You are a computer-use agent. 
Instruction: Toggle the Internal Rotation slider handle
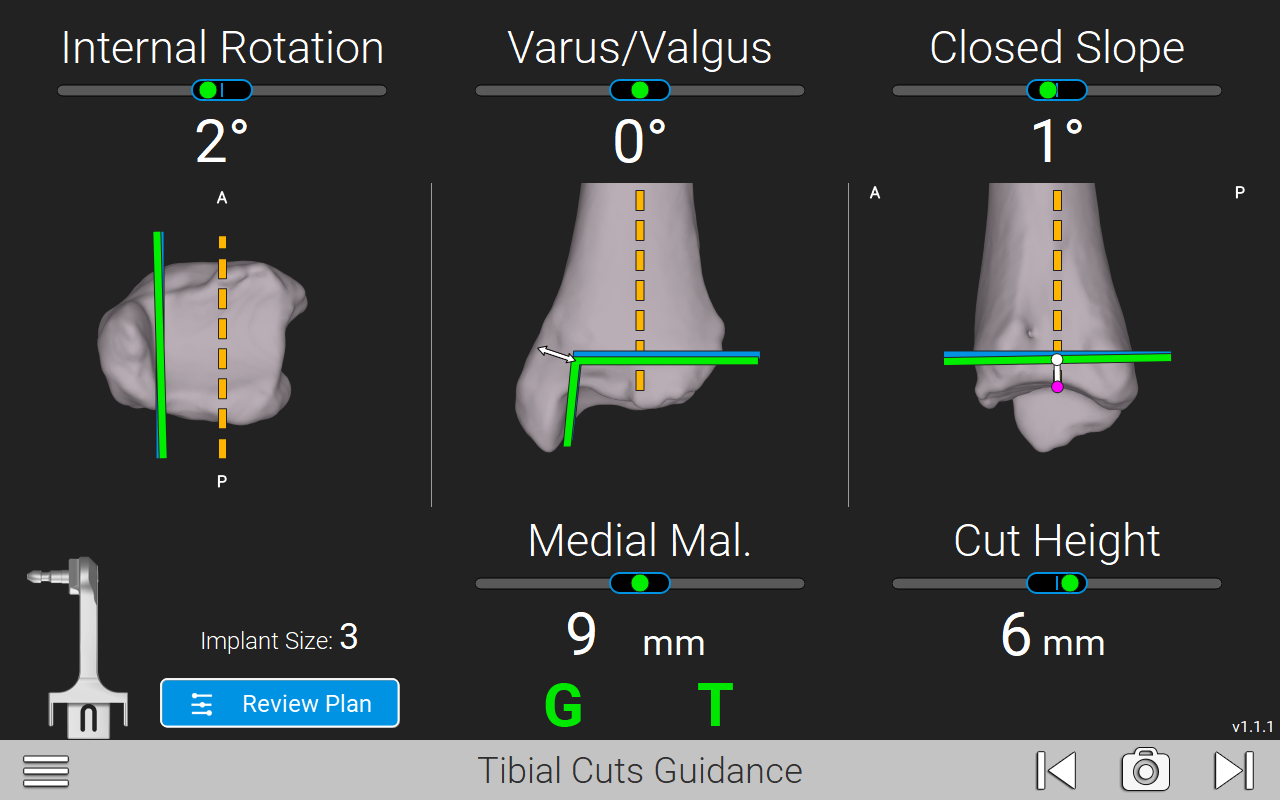click(x=222, y=90)
